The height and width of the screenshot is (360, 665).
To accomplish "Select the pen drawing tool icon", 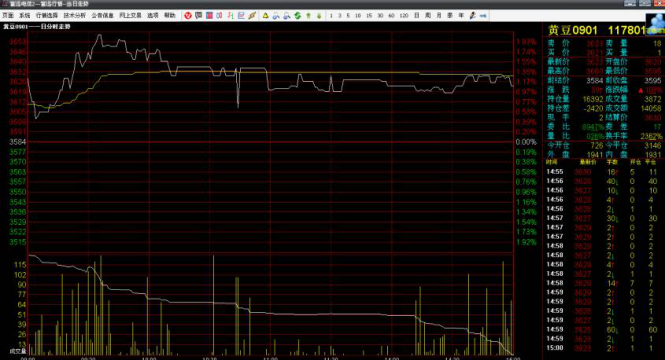I will (x=472, y=16).
